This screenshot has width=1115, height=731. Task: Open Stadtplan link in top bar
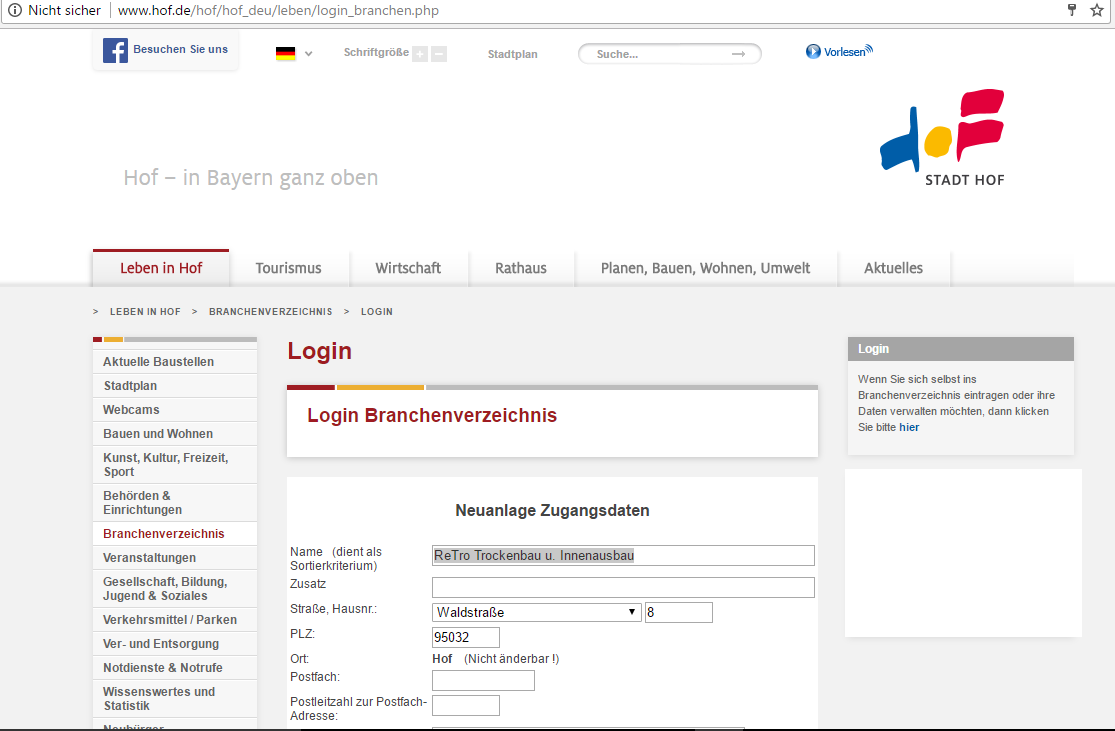pos(513,54)
